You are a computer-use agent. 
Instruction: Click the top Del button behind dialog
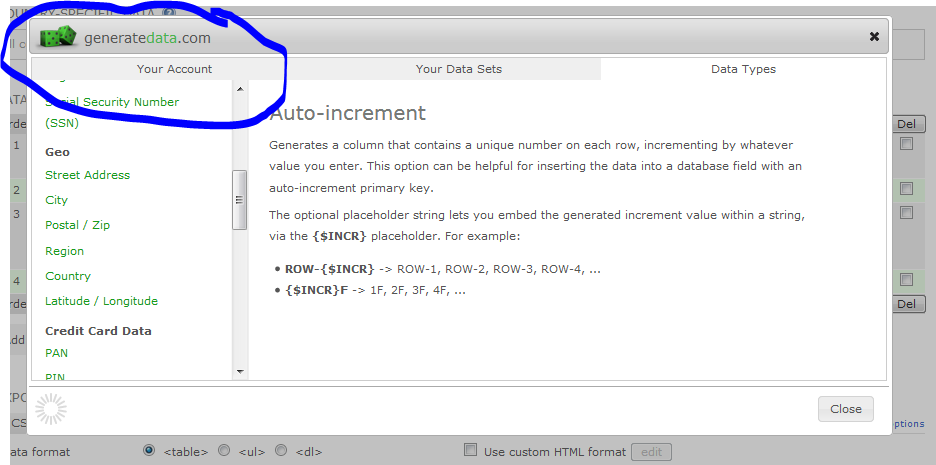pyautogui.click(x=906, y=124)
